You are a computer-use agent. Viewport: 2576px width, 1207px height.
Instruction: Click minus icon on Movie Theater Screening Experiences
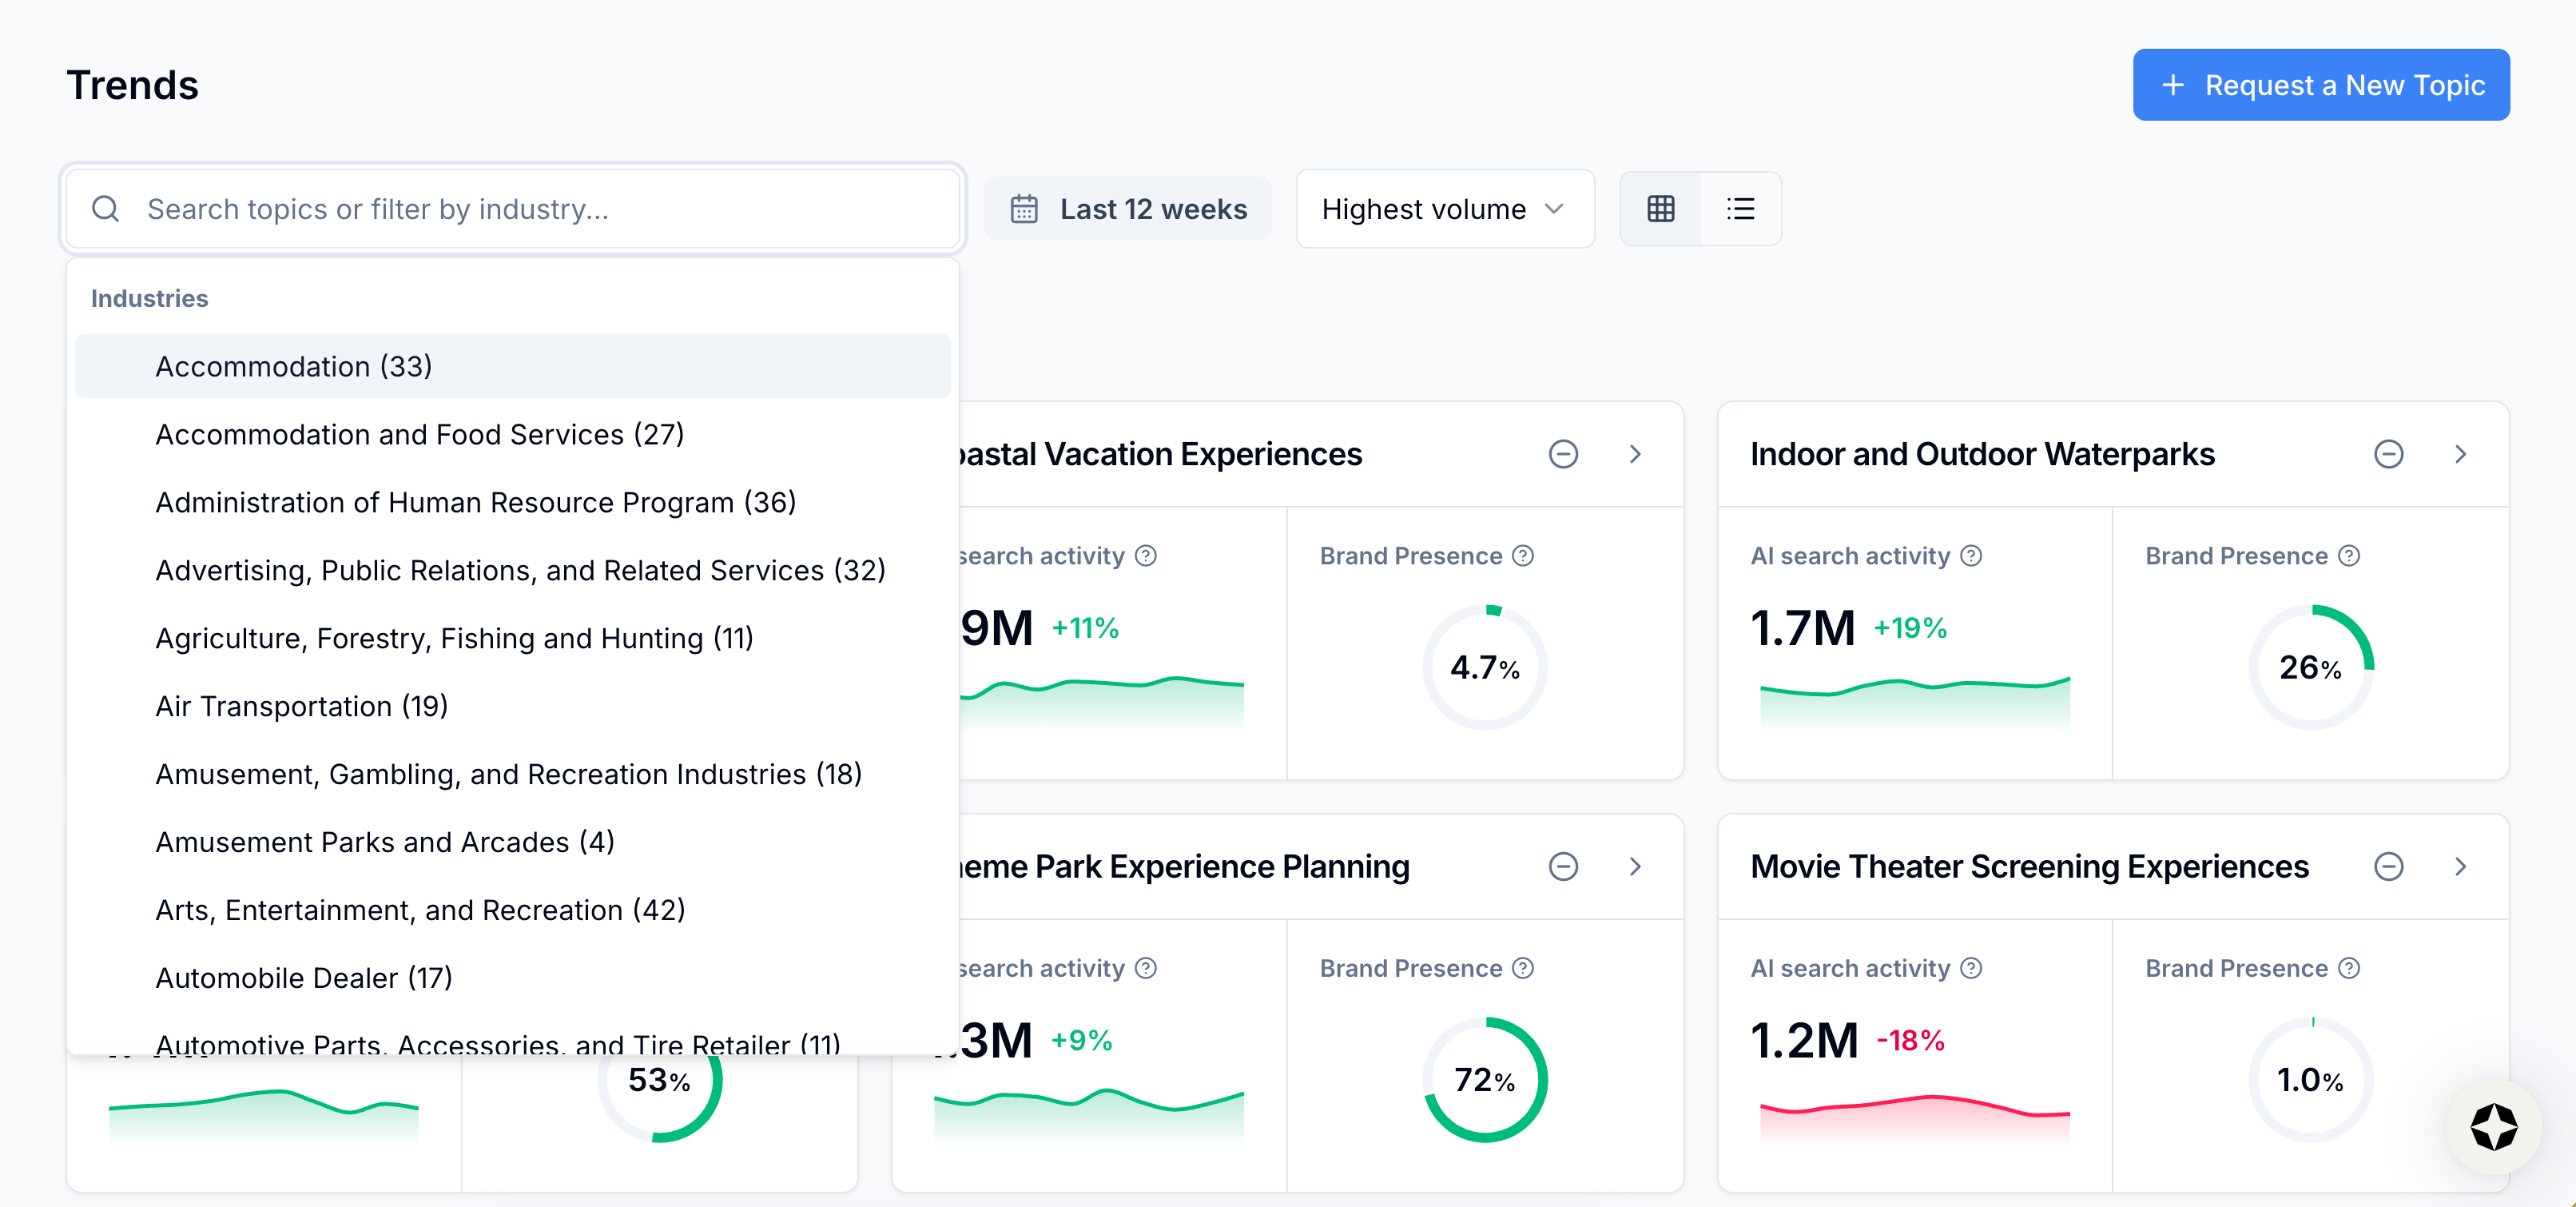pyautogui.click(x=2388, y=866)
